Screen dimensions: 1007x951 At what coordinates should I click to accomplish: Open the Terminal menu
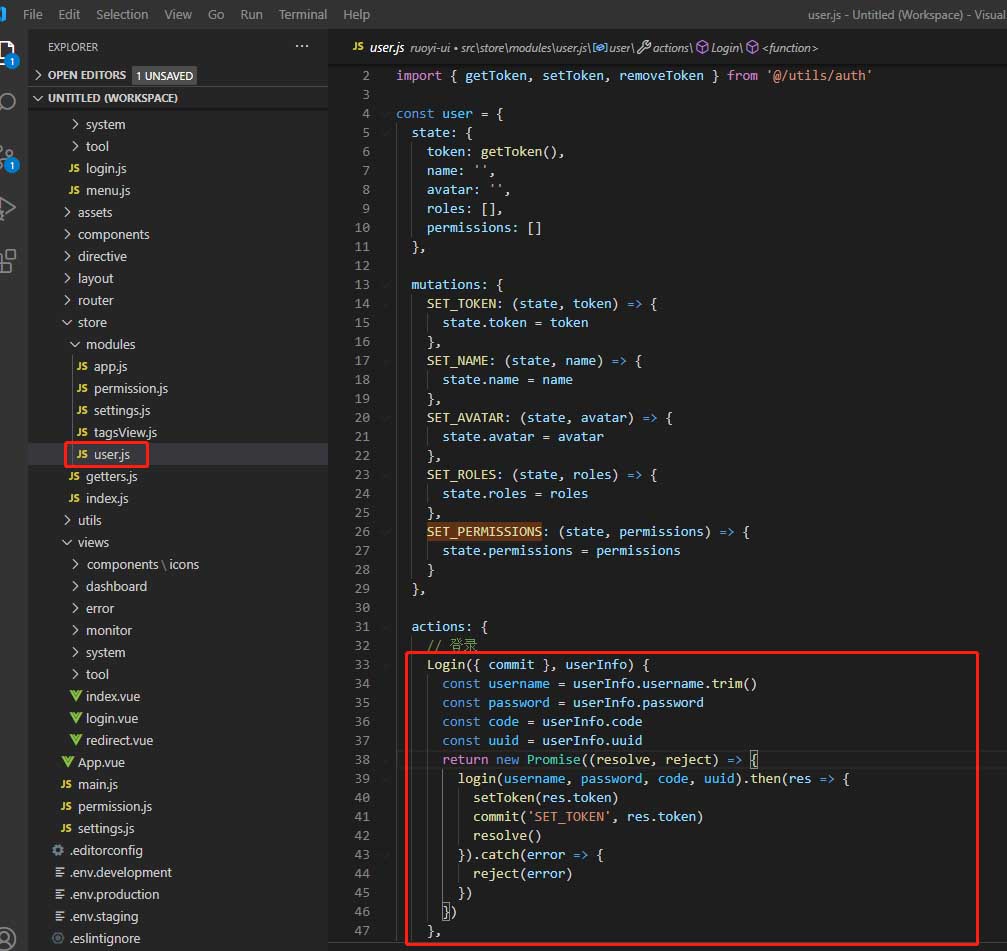302,14
